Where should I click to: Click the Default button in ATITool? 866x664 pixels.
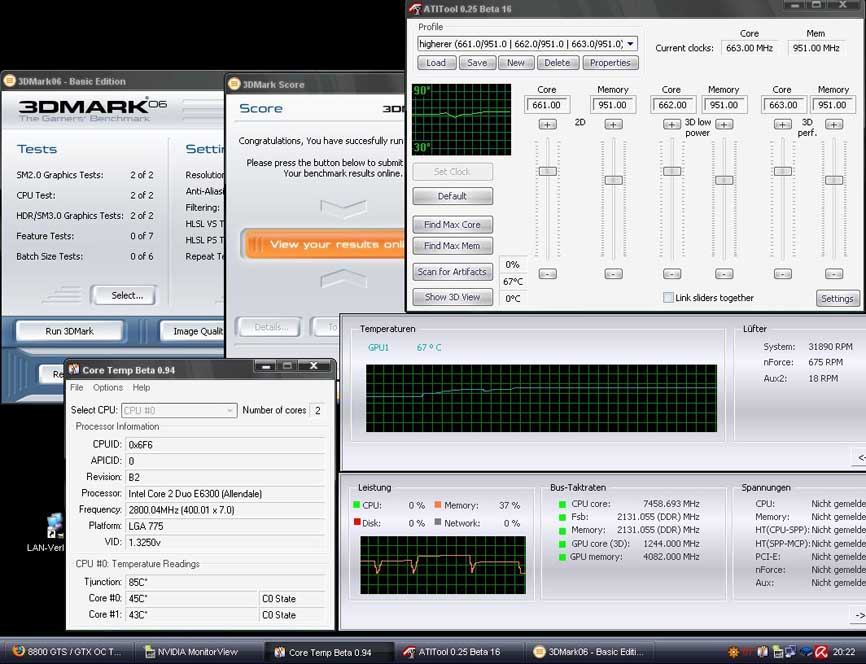[452, 196]
